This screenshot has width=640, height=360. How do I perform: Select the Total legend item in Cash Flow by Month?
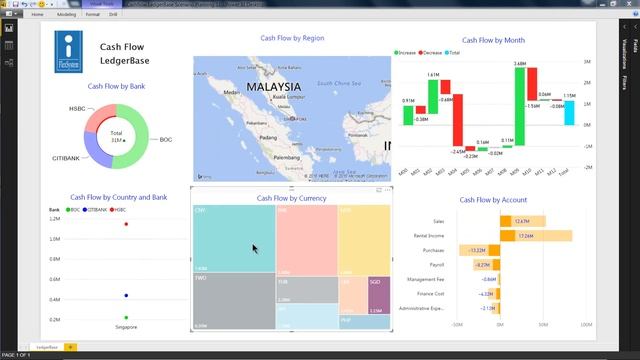click(452, 53)
